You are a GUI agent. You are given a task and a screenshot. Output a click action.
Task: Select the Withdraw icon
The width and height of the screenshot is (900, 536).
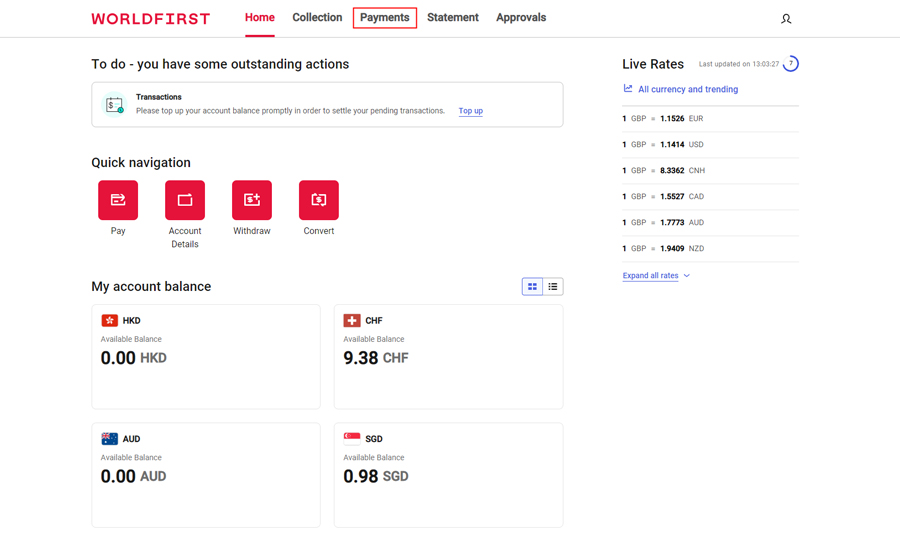(252, 200)
